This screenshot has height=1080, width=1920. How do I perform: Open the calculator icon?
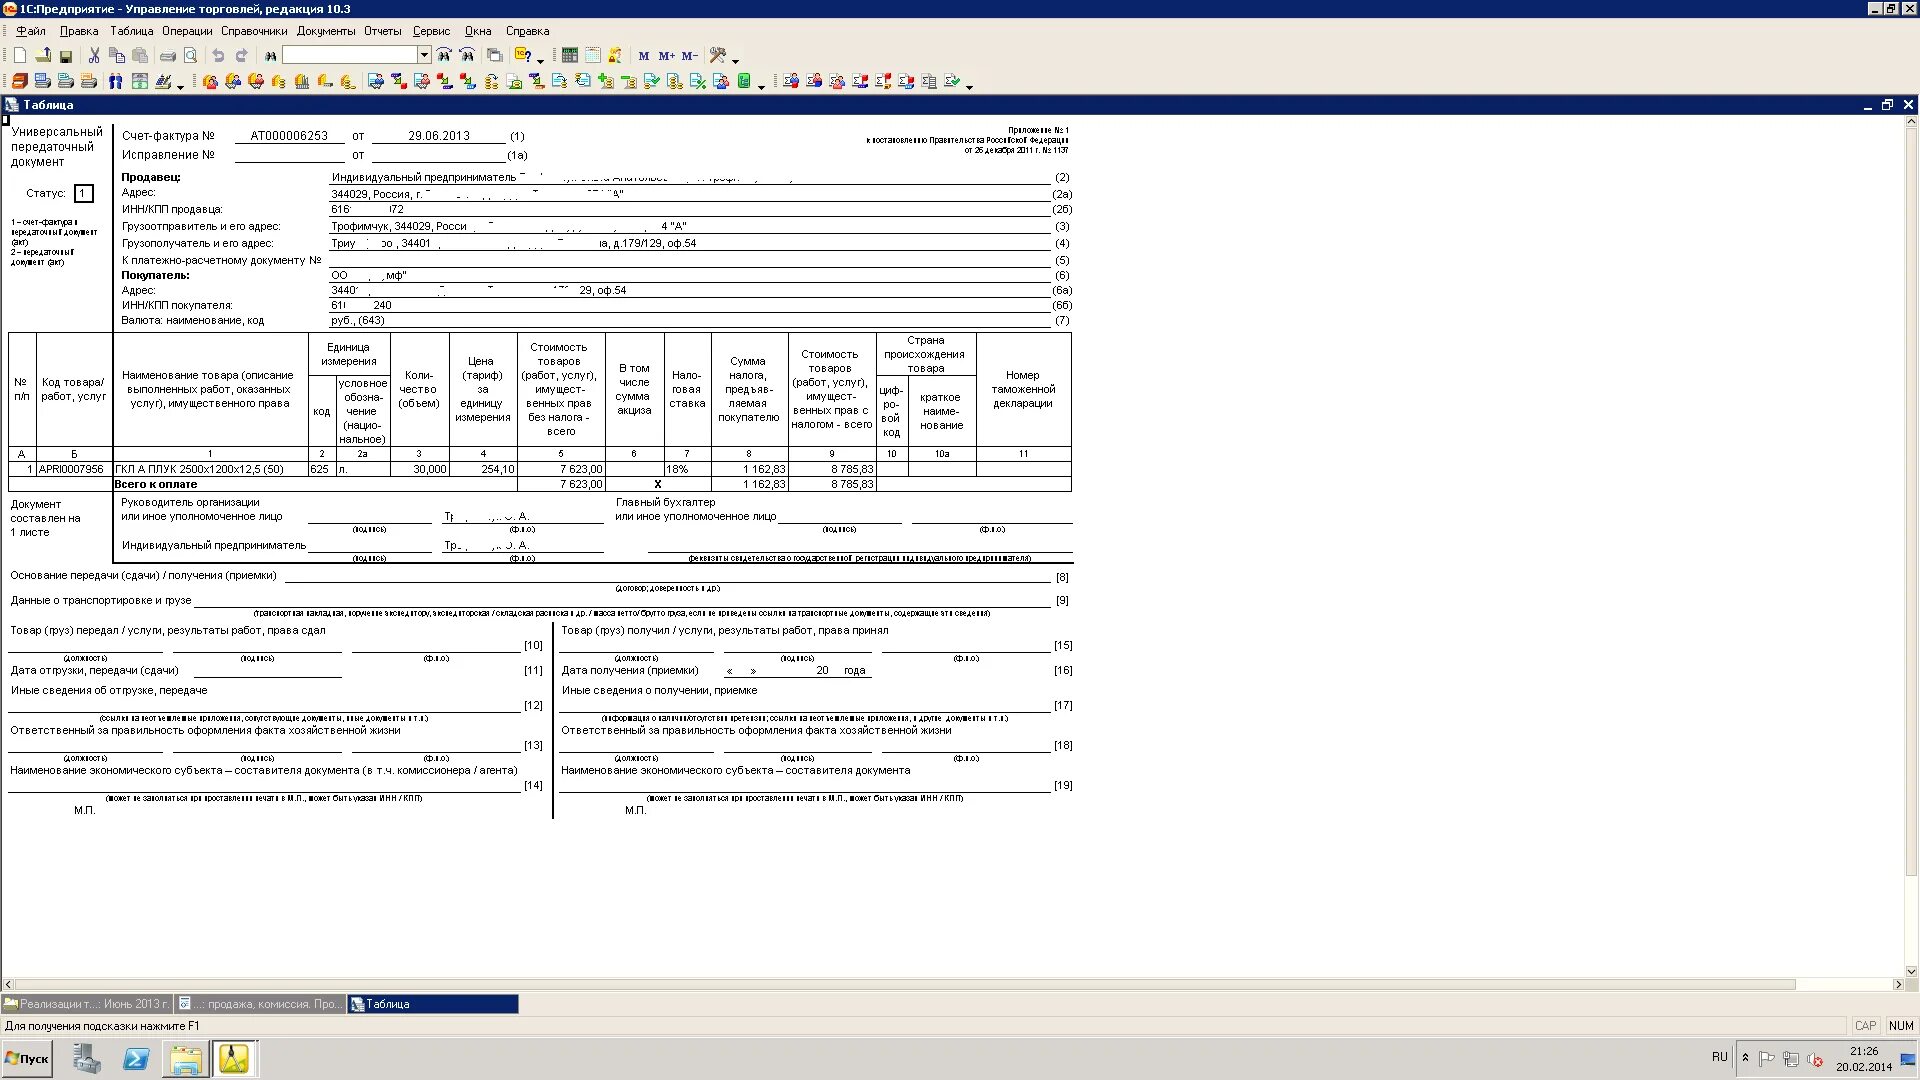[x=570, y=56]
